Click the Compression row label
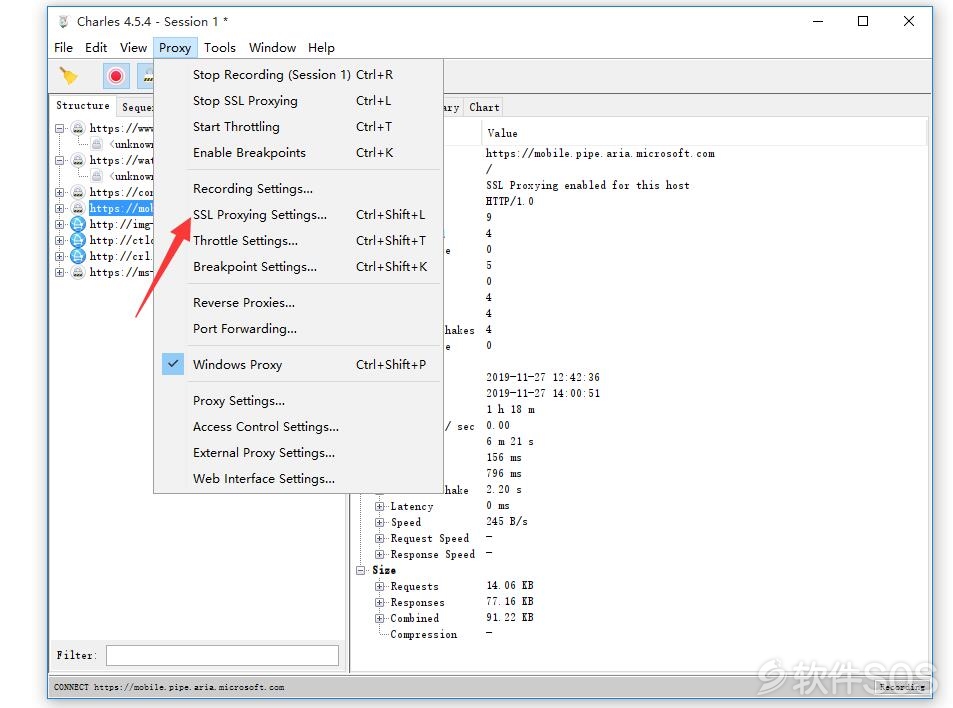The width and height of the screenshot is (953, 708). click(424, 634)
